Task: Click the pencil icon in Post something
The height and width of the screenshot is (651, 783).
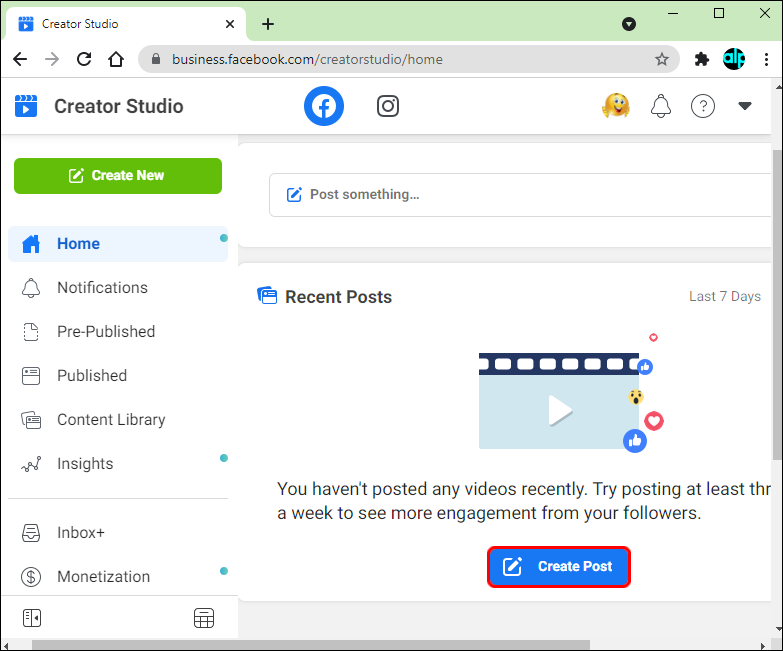Action: pyautogui.click(x=294, y=195)
